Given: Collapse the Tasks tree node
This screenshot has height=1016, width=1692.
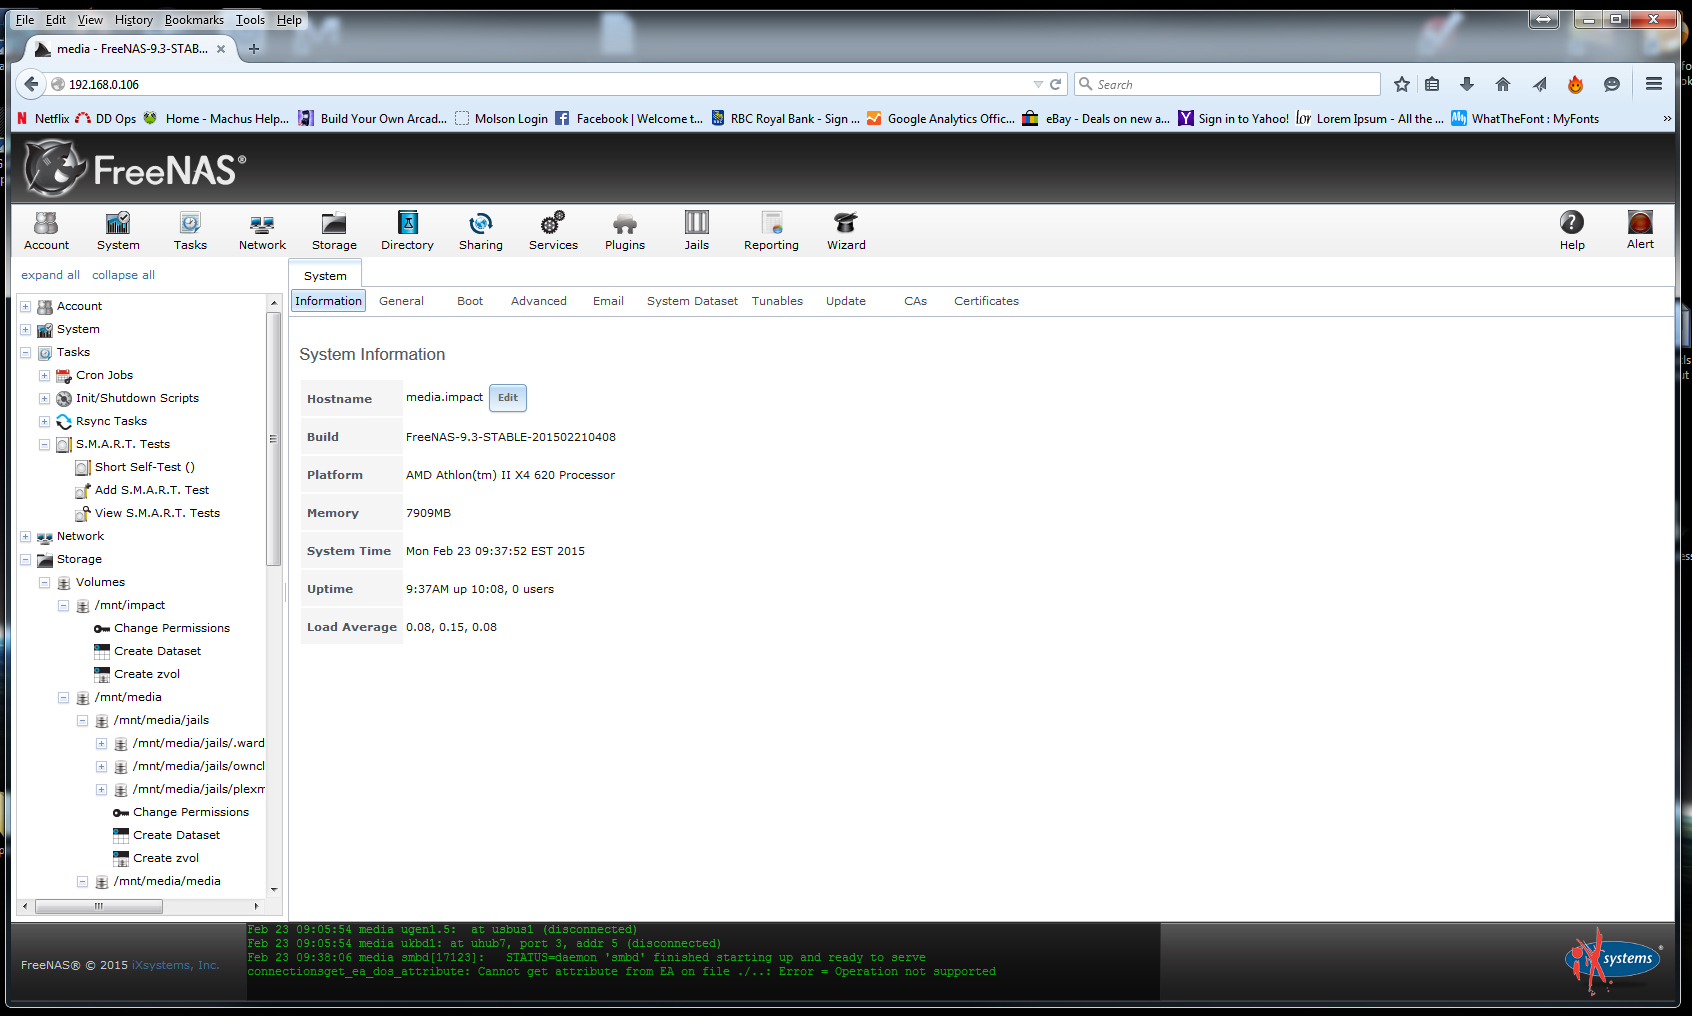Looking at the screenshot, I should (x=26, y=352).
